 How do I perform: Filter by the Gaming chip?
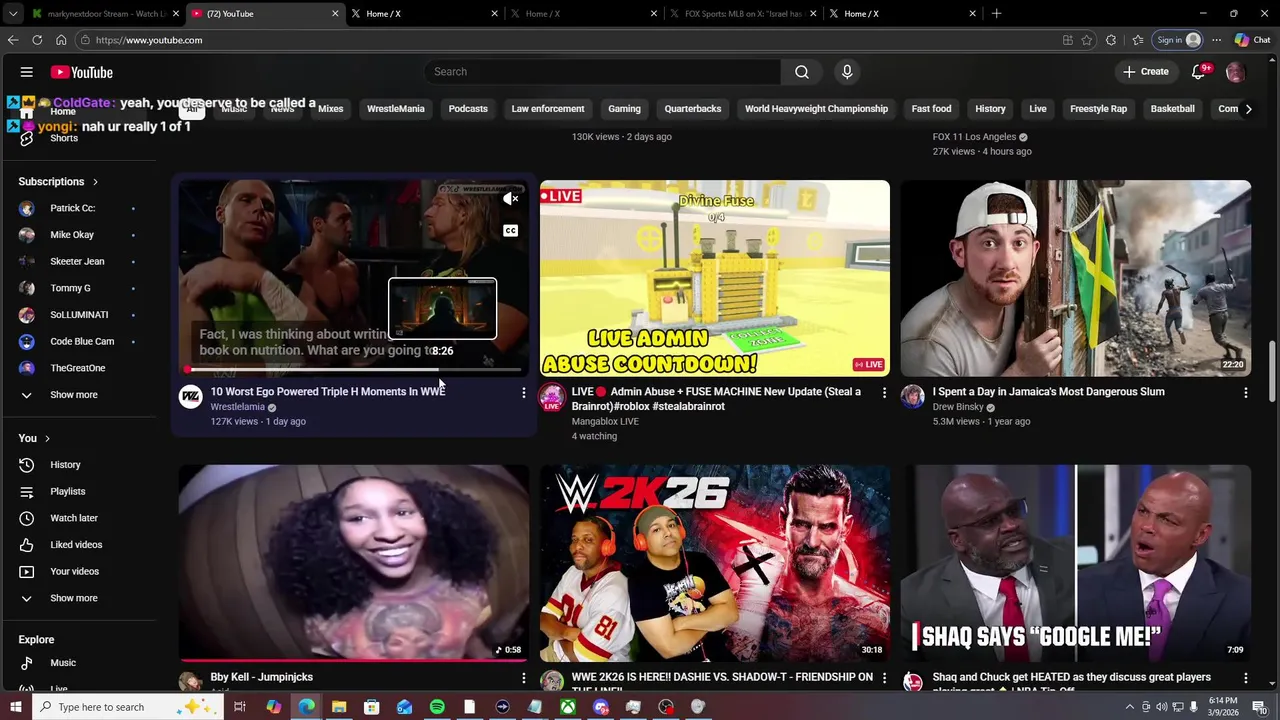pos(624,109)
